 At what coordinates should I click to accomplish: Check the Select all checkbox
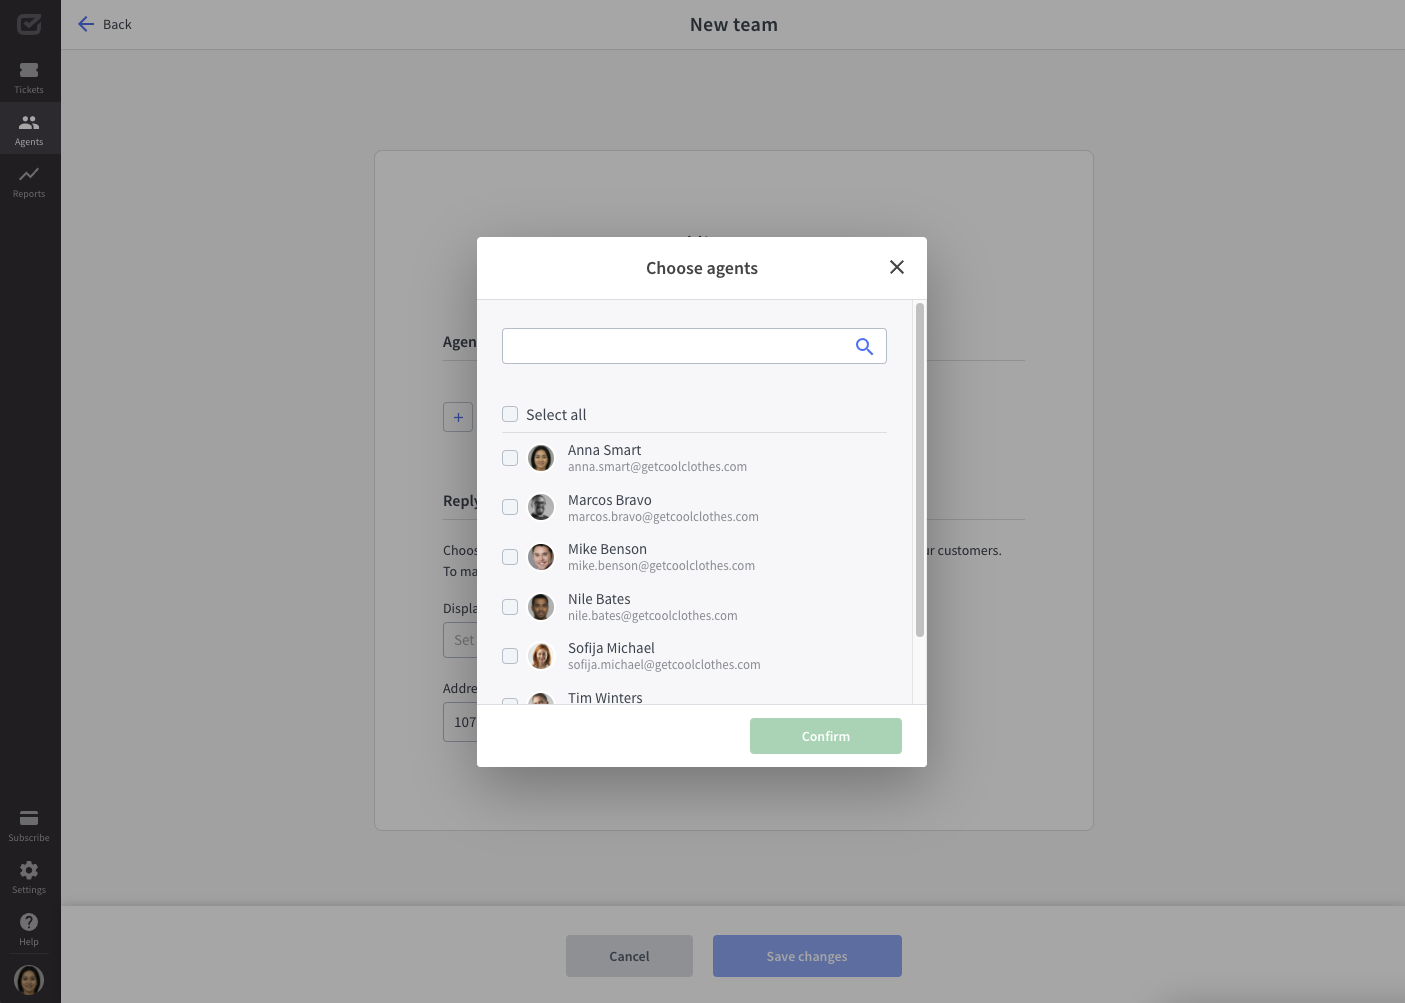tap(510, 414)
